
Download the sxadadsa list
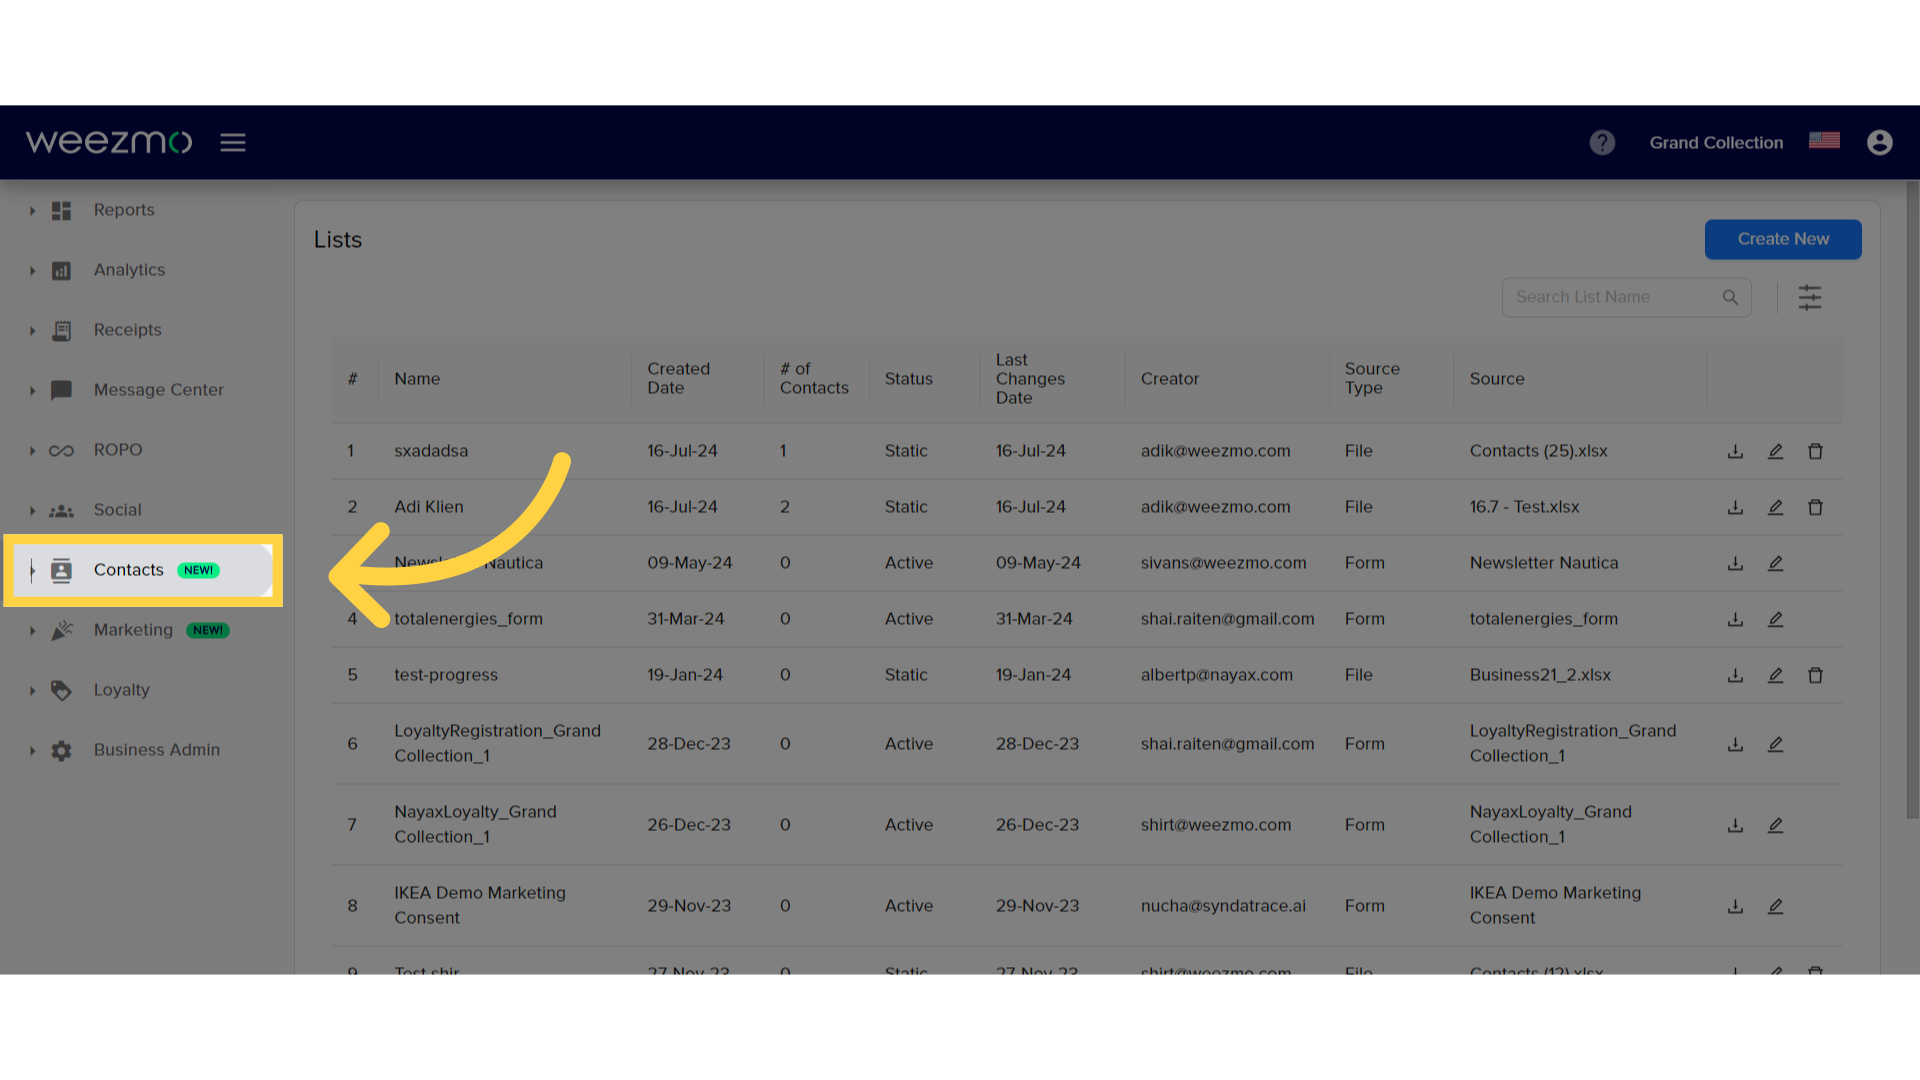pyautogui.click(x=1735, y=451)
